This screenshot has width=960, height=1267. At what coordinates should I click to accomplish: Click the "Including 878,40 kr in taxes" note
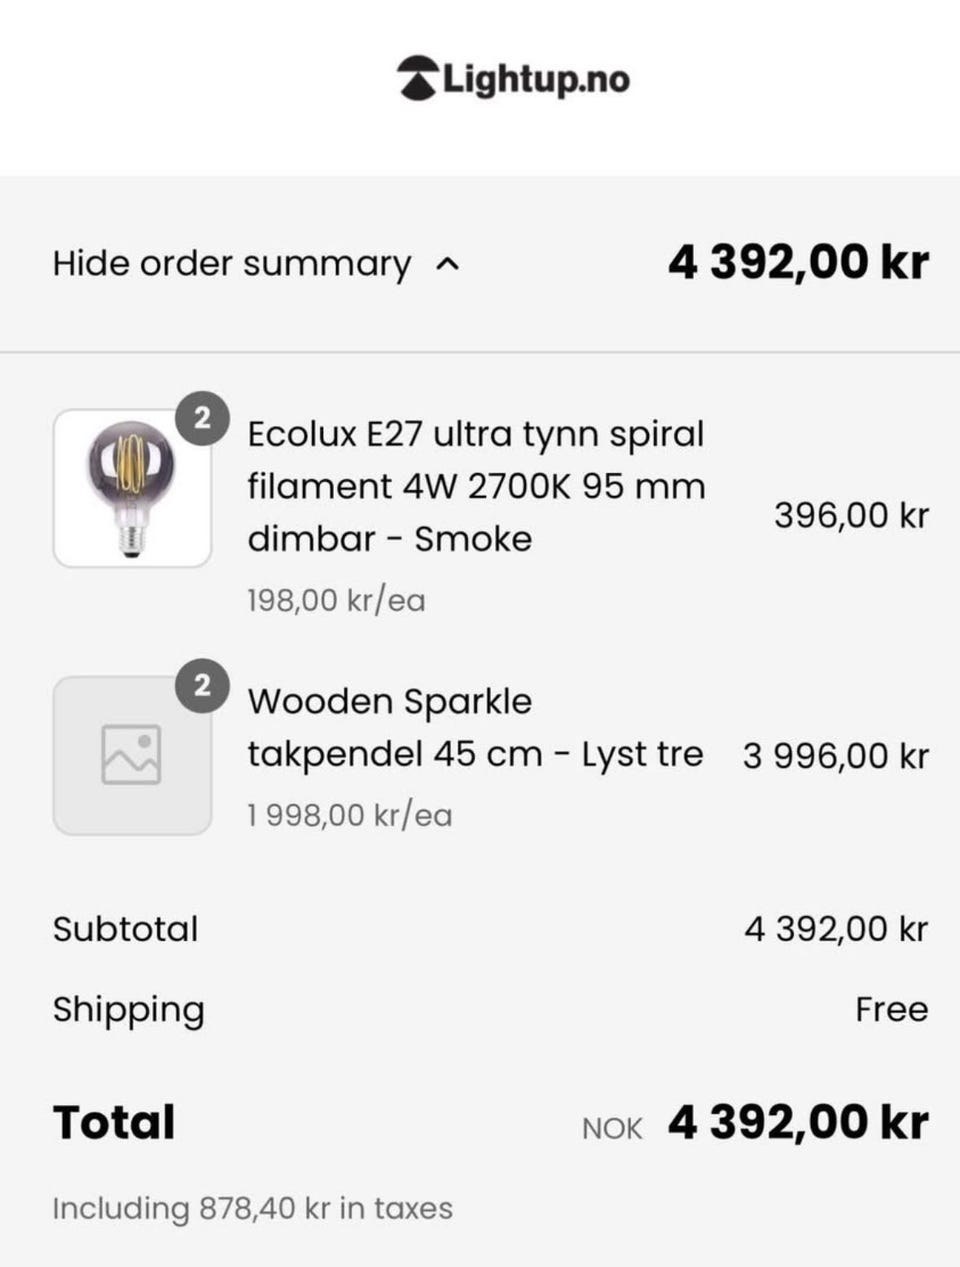tap(252, 1208)
